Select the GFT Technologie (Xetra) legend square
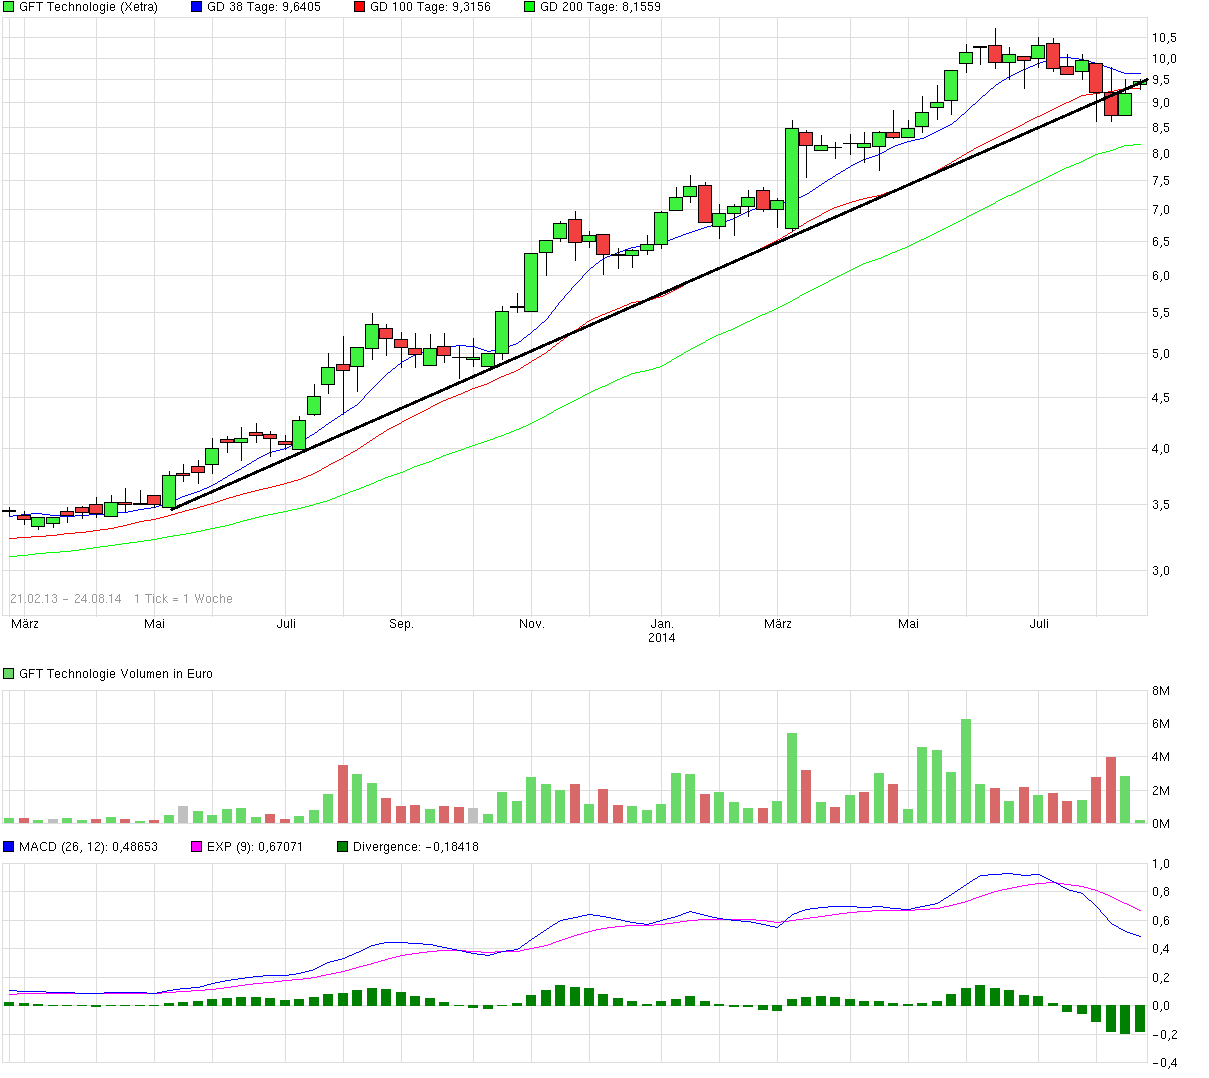This screenshot has width=1209, height=1078. pyautogui.click(x=8, y=7)
